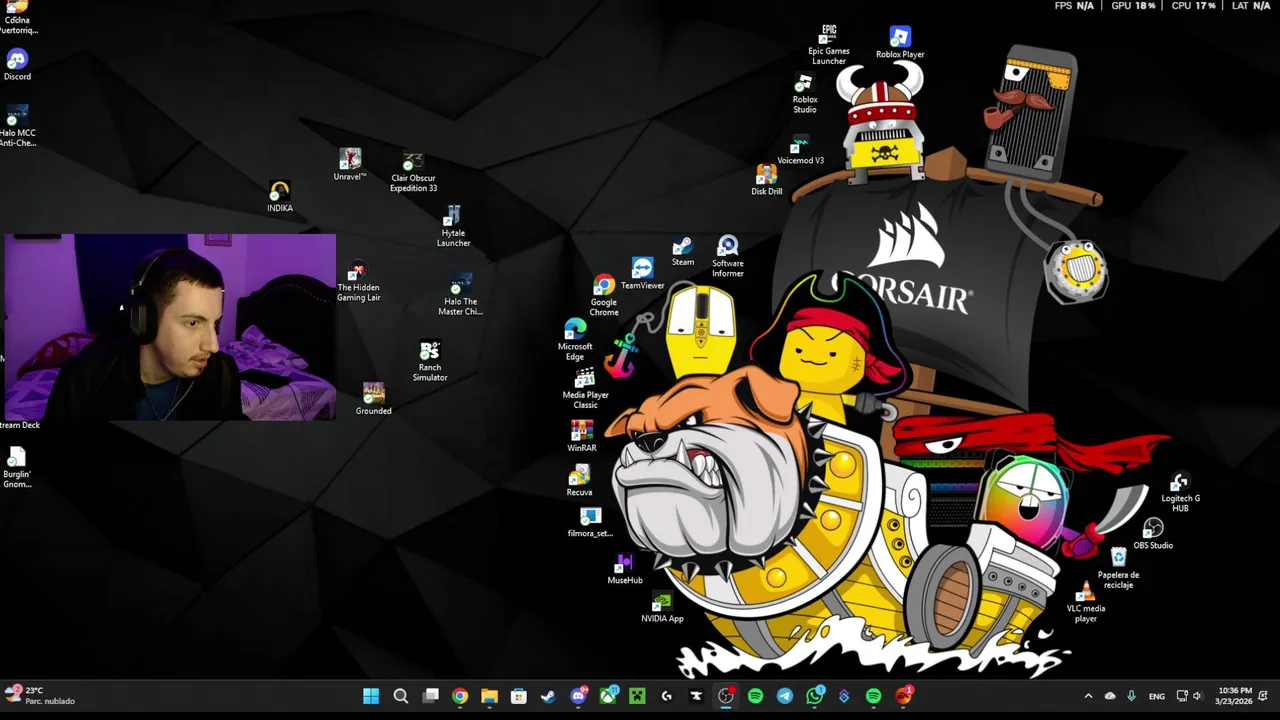
Task: Select VLC media player desktop icon
Action: [1086, 602]
